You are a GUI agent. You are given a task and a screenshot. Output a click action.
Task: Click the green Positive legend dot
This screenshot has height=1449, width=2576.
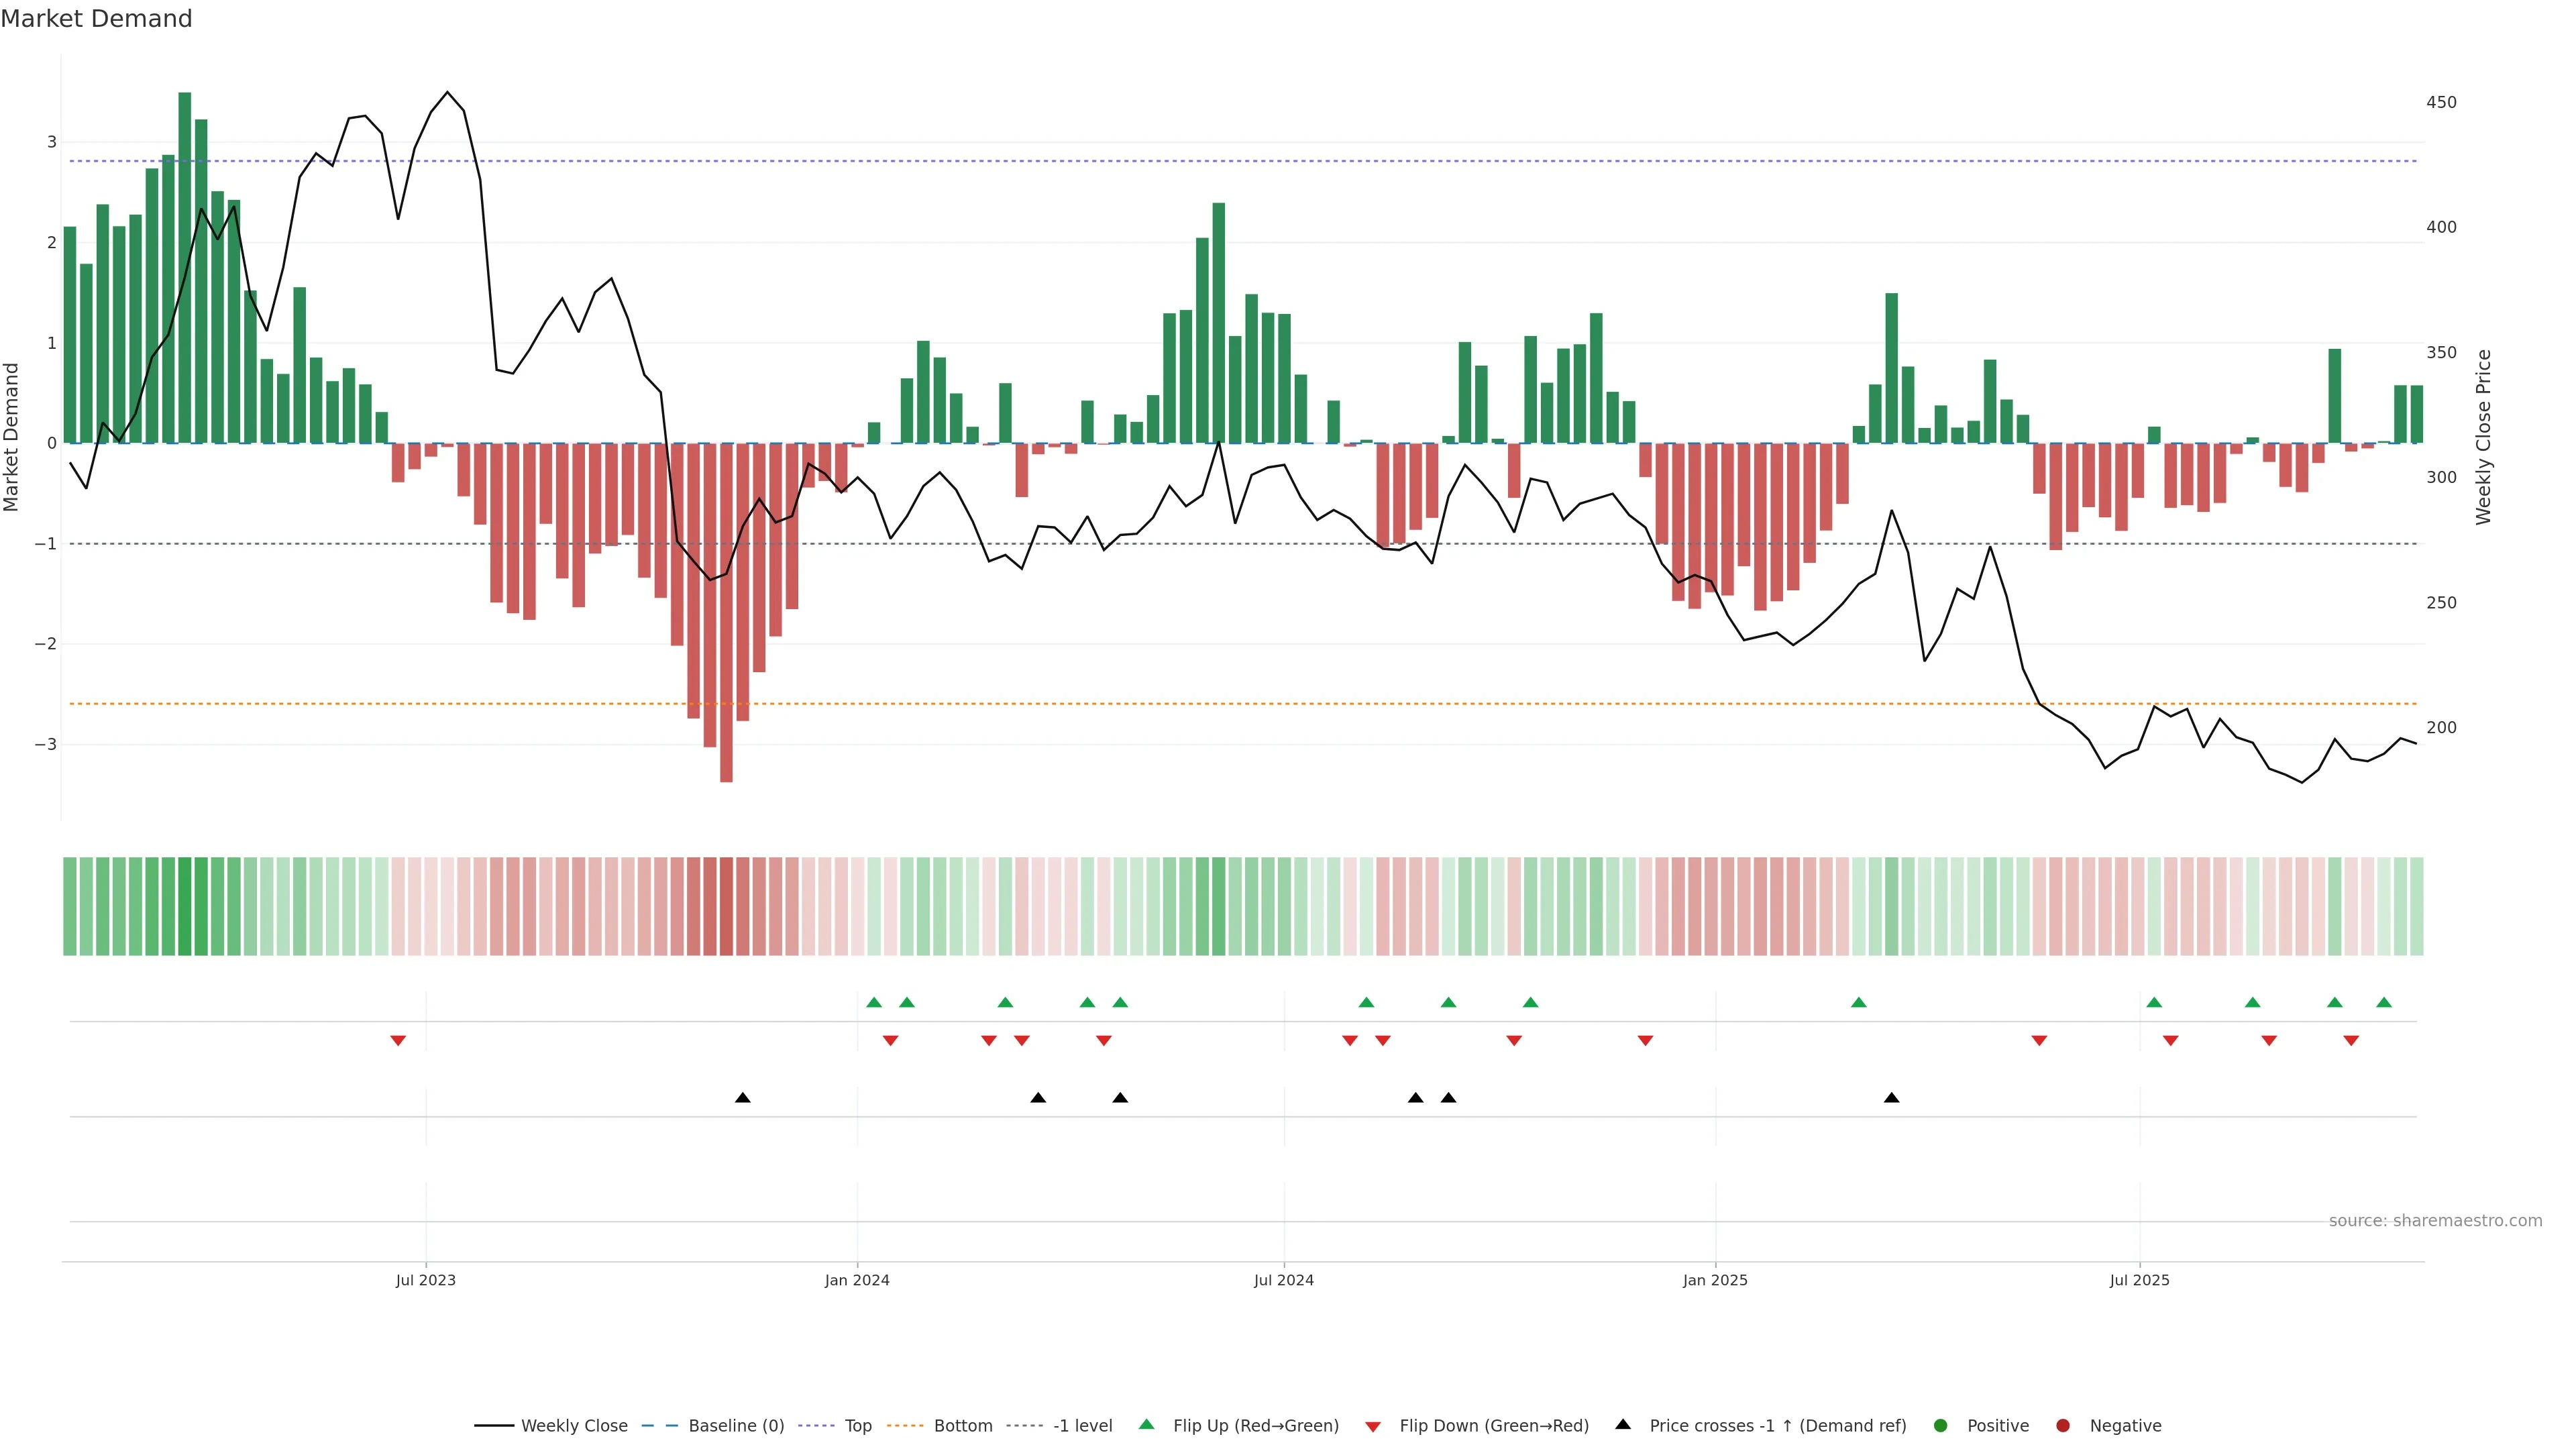click(x=1941, y=1426)
